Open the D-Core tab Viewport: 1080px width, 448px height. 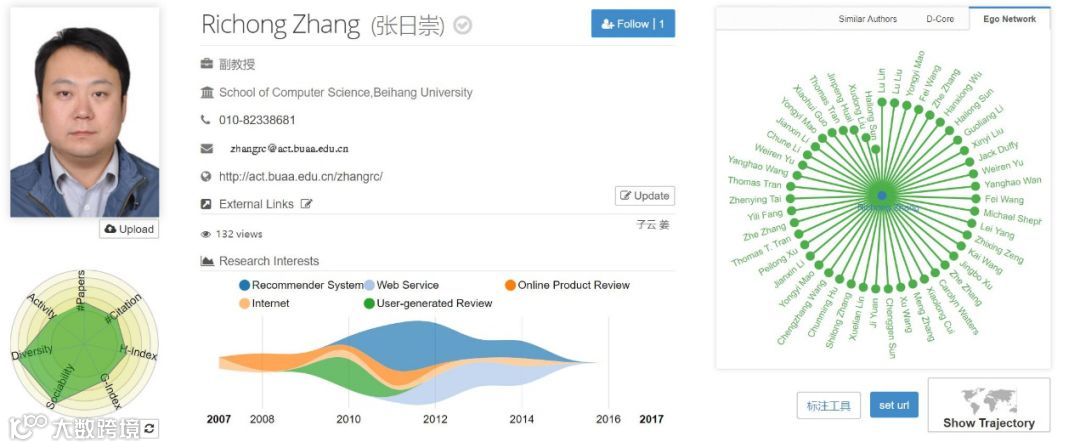pyautogui.click(x=939, y=19)
